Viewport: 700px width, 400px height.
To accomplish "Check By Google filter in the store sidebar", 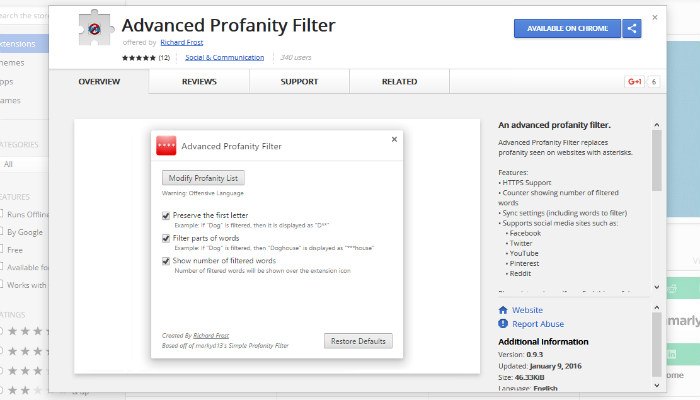I will coord(1,232).
